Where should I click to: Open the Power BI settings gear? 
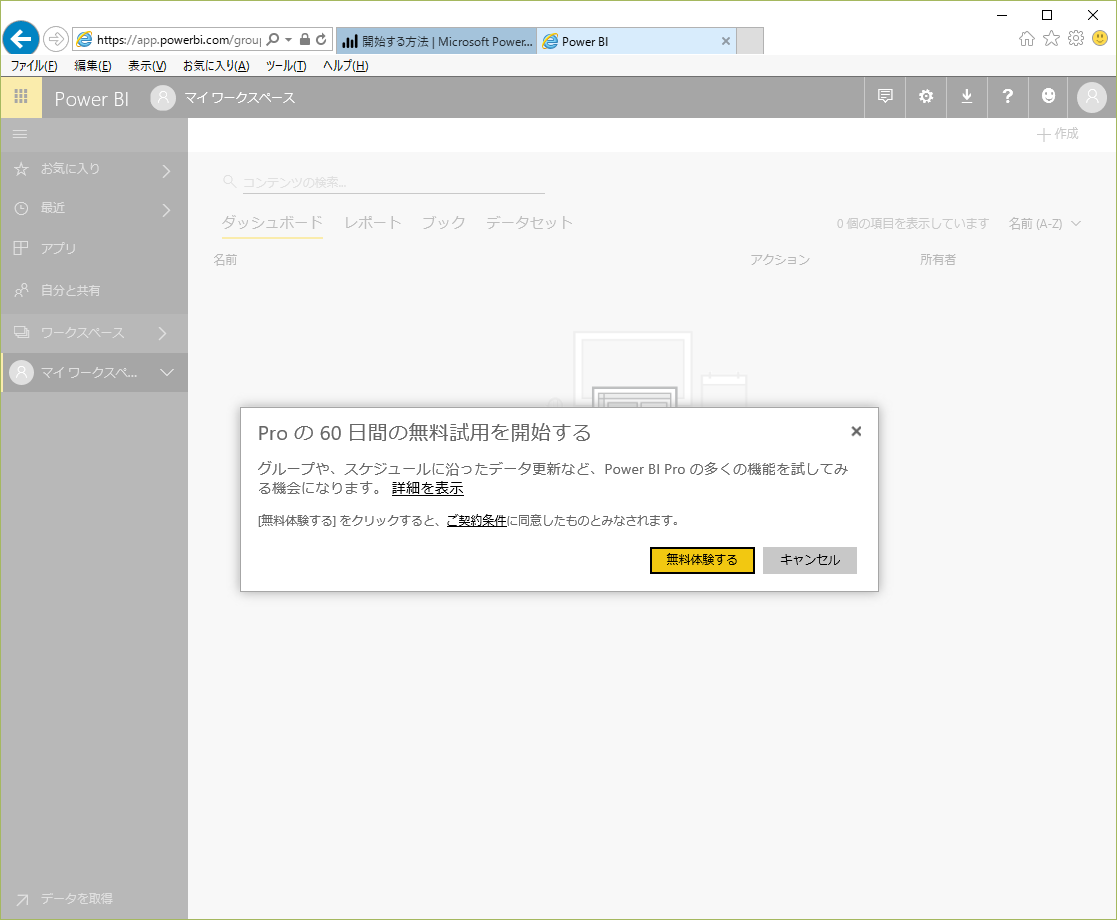coord(926,96)
